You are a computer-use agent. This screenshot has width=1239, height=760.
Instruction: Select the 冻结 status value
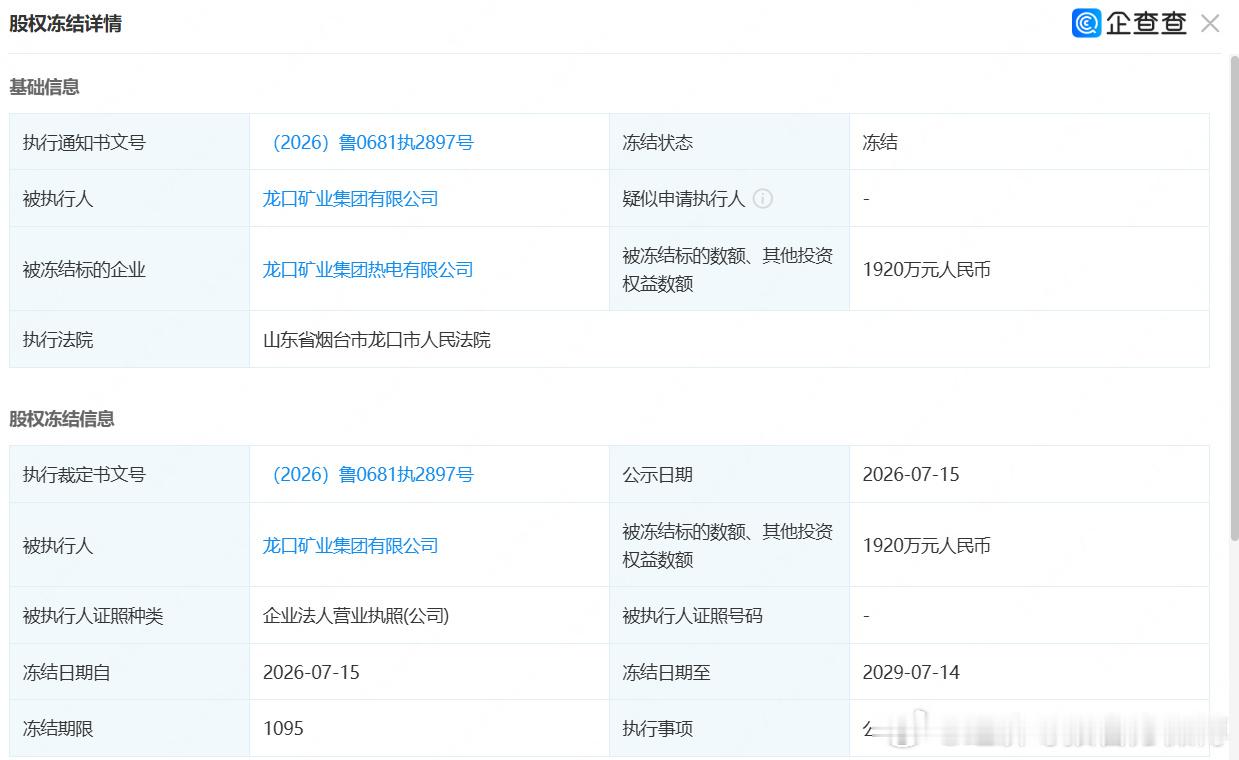(880, 143)
